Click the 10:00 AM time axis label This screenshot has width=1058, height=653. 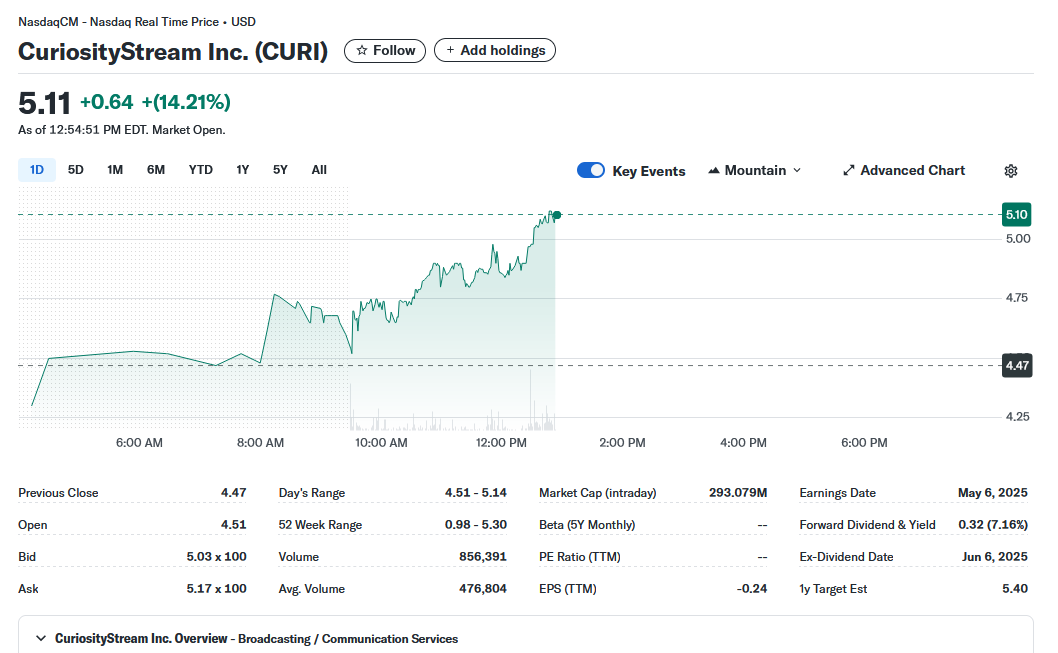pyautogui.click(x=381, y=443)
